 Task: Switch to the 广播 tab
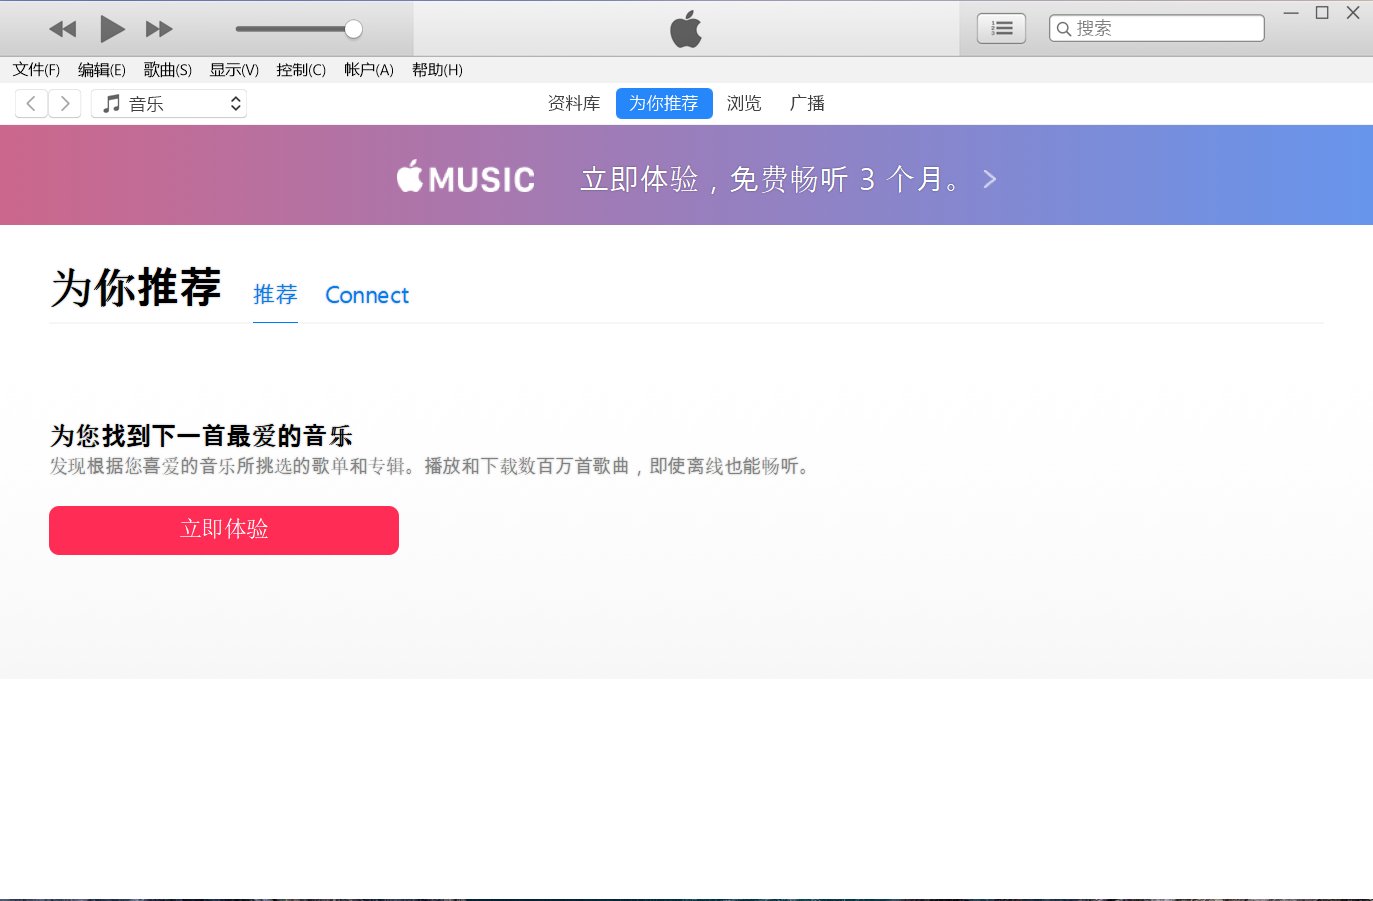807,103
